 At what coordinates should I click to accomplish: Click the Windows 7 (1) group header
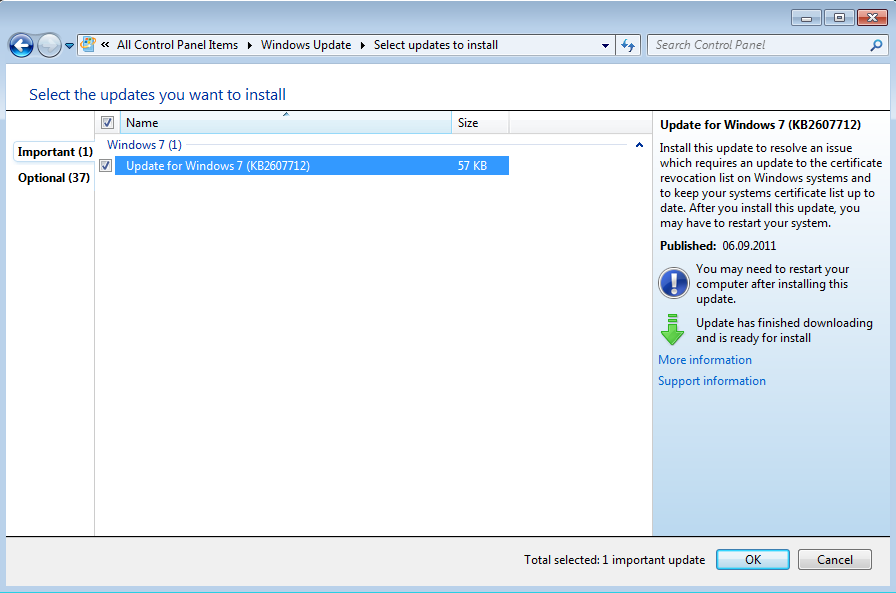click(x=144, y=145)
